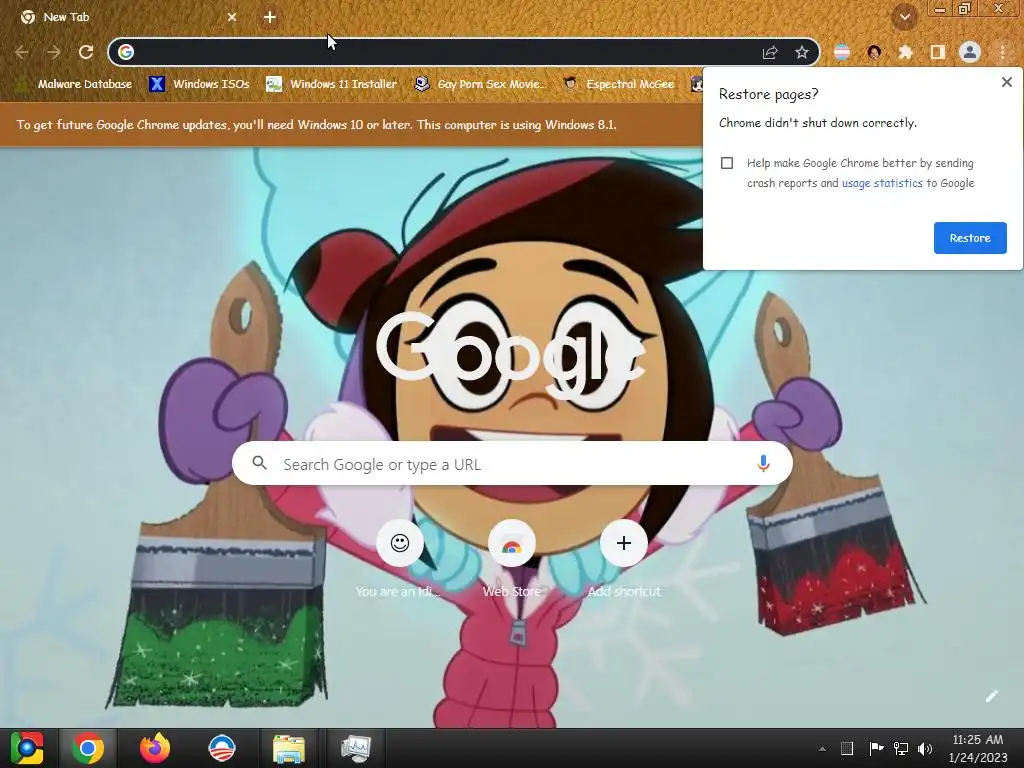
Task: Start voice search with microphone icon
Action: tap(763, 464)
